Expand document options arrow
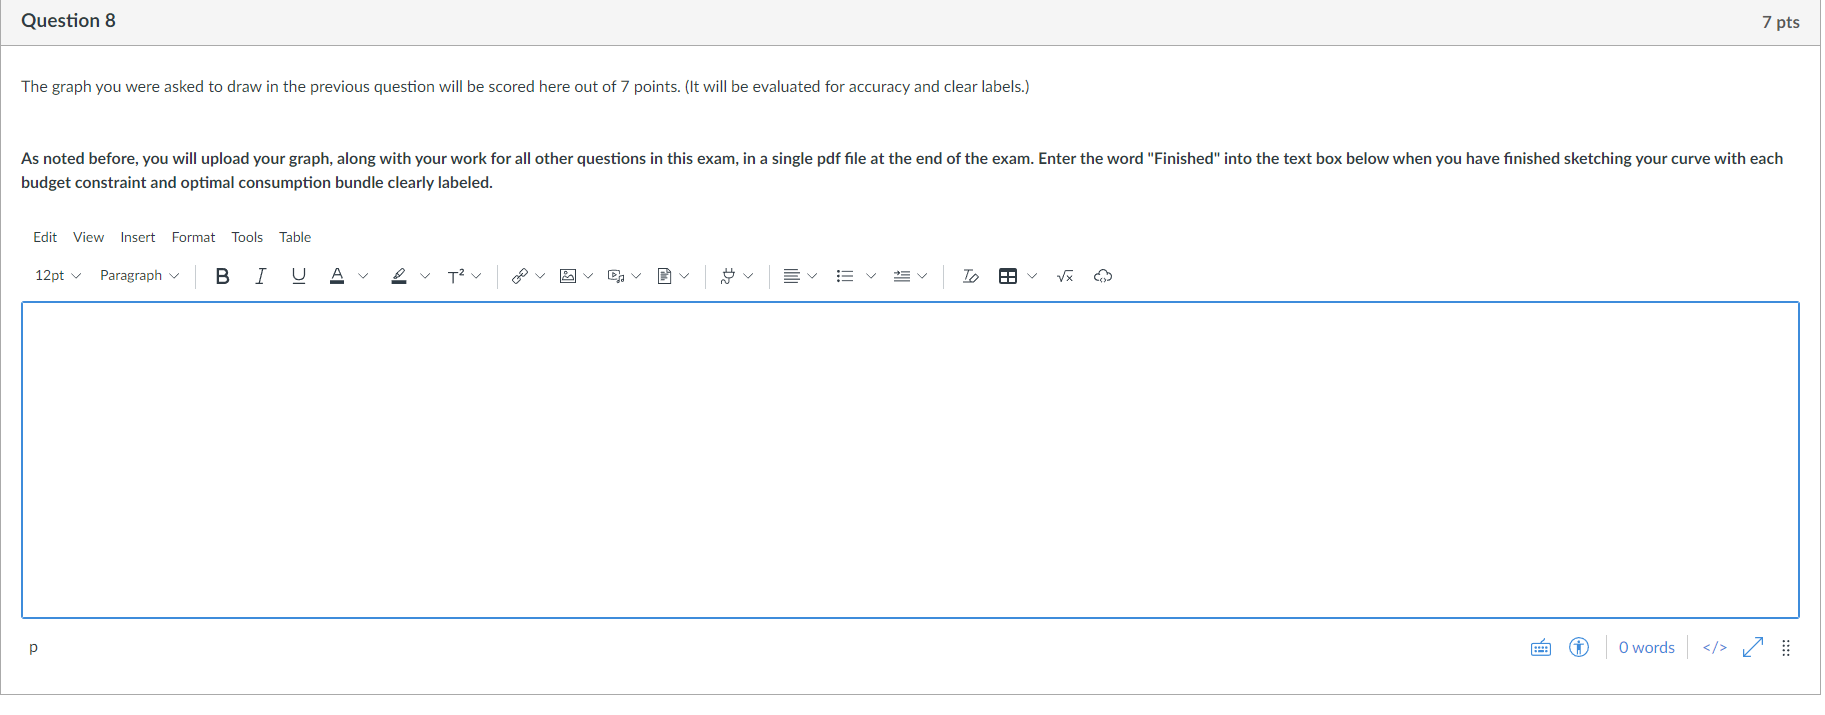Screen dimensions: 1825x715 click(x=684, y=276)
